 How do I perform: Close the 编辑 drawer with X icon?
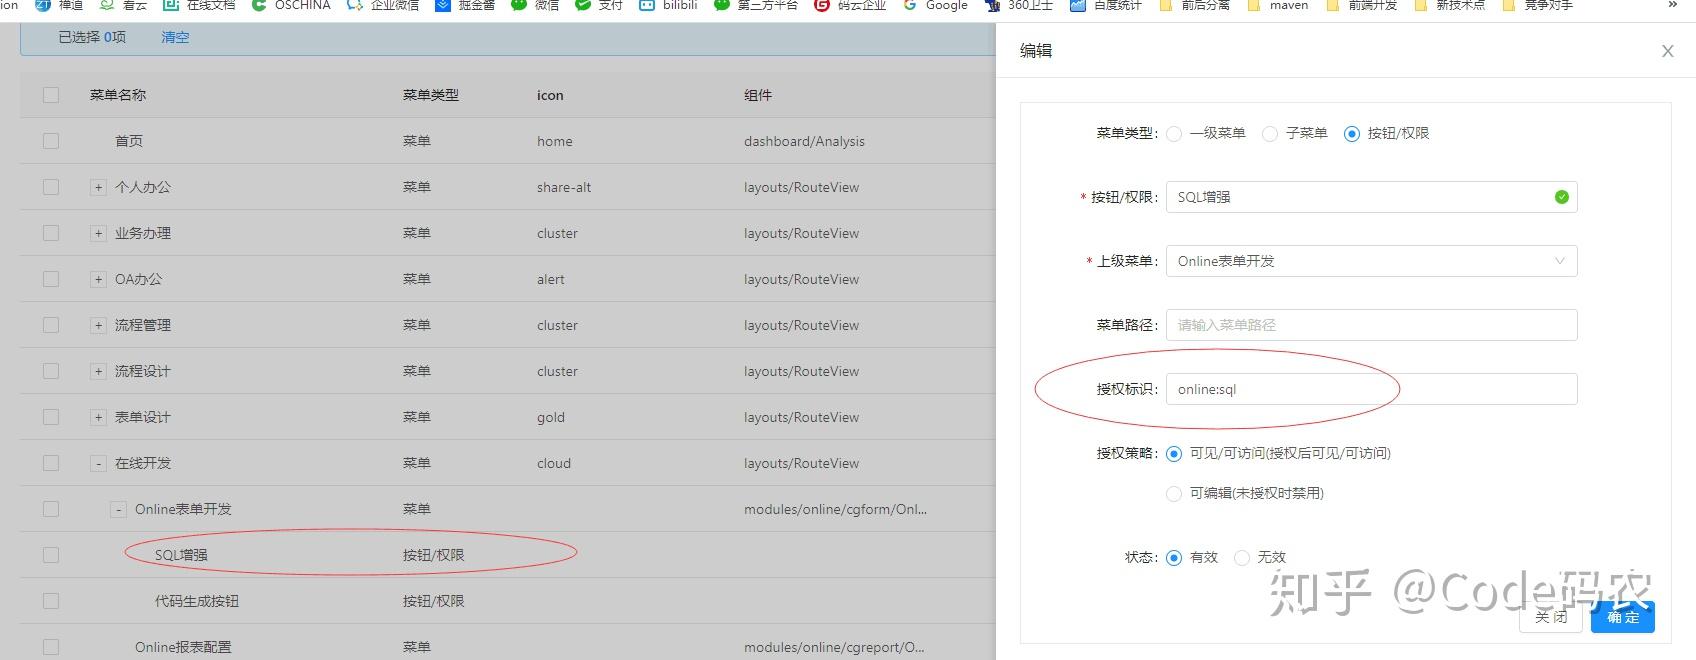pos(1667,51)
